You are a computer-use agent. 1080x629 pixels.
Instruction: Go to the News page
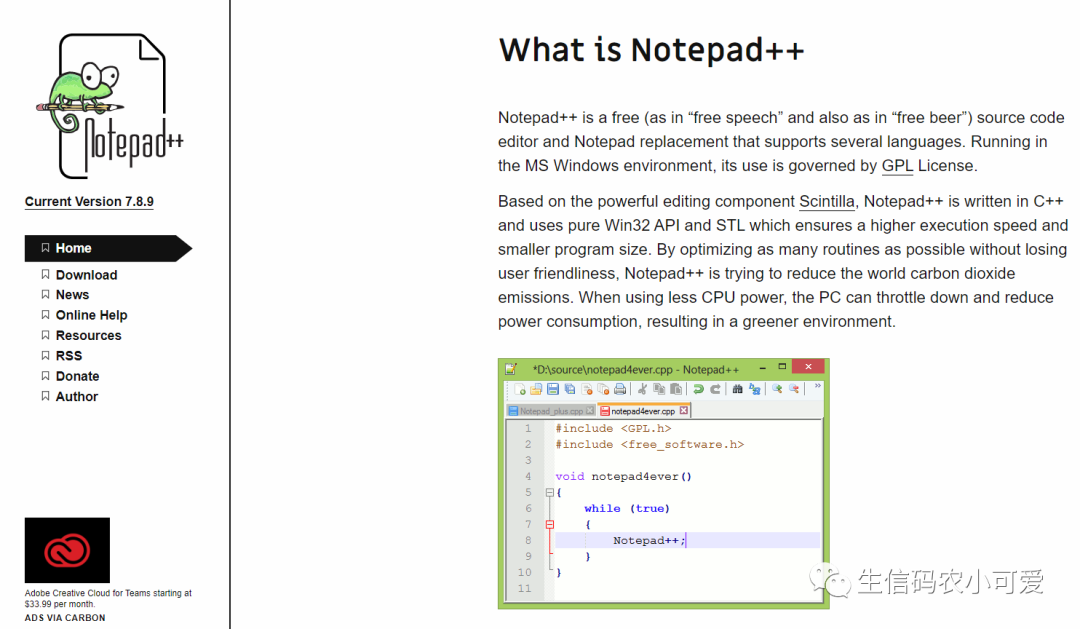72,295
